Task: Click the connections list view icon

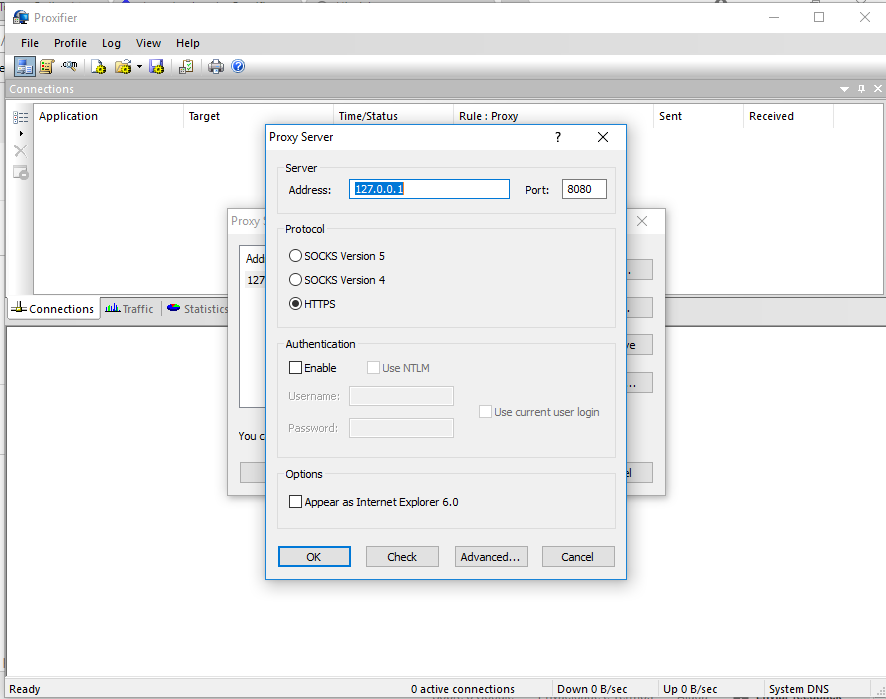Action: click(x=20, y=117)
